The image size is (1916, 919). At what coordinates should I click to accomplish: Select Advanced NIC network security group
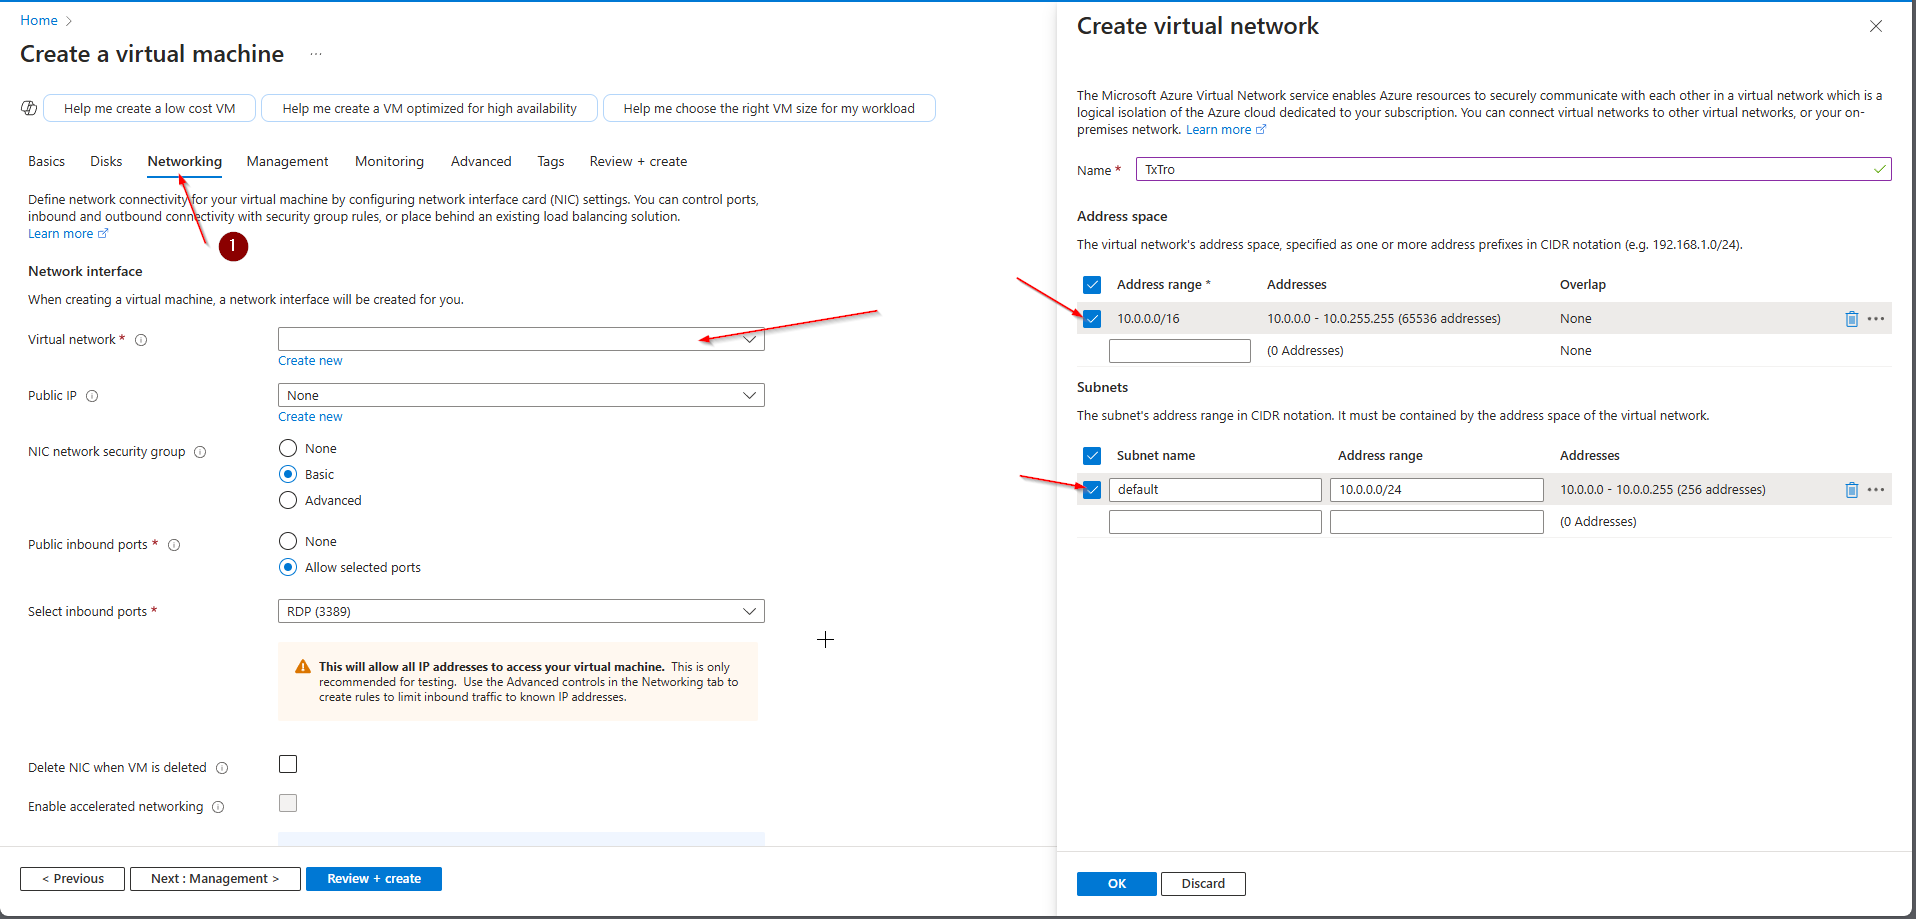coord(288,500)
